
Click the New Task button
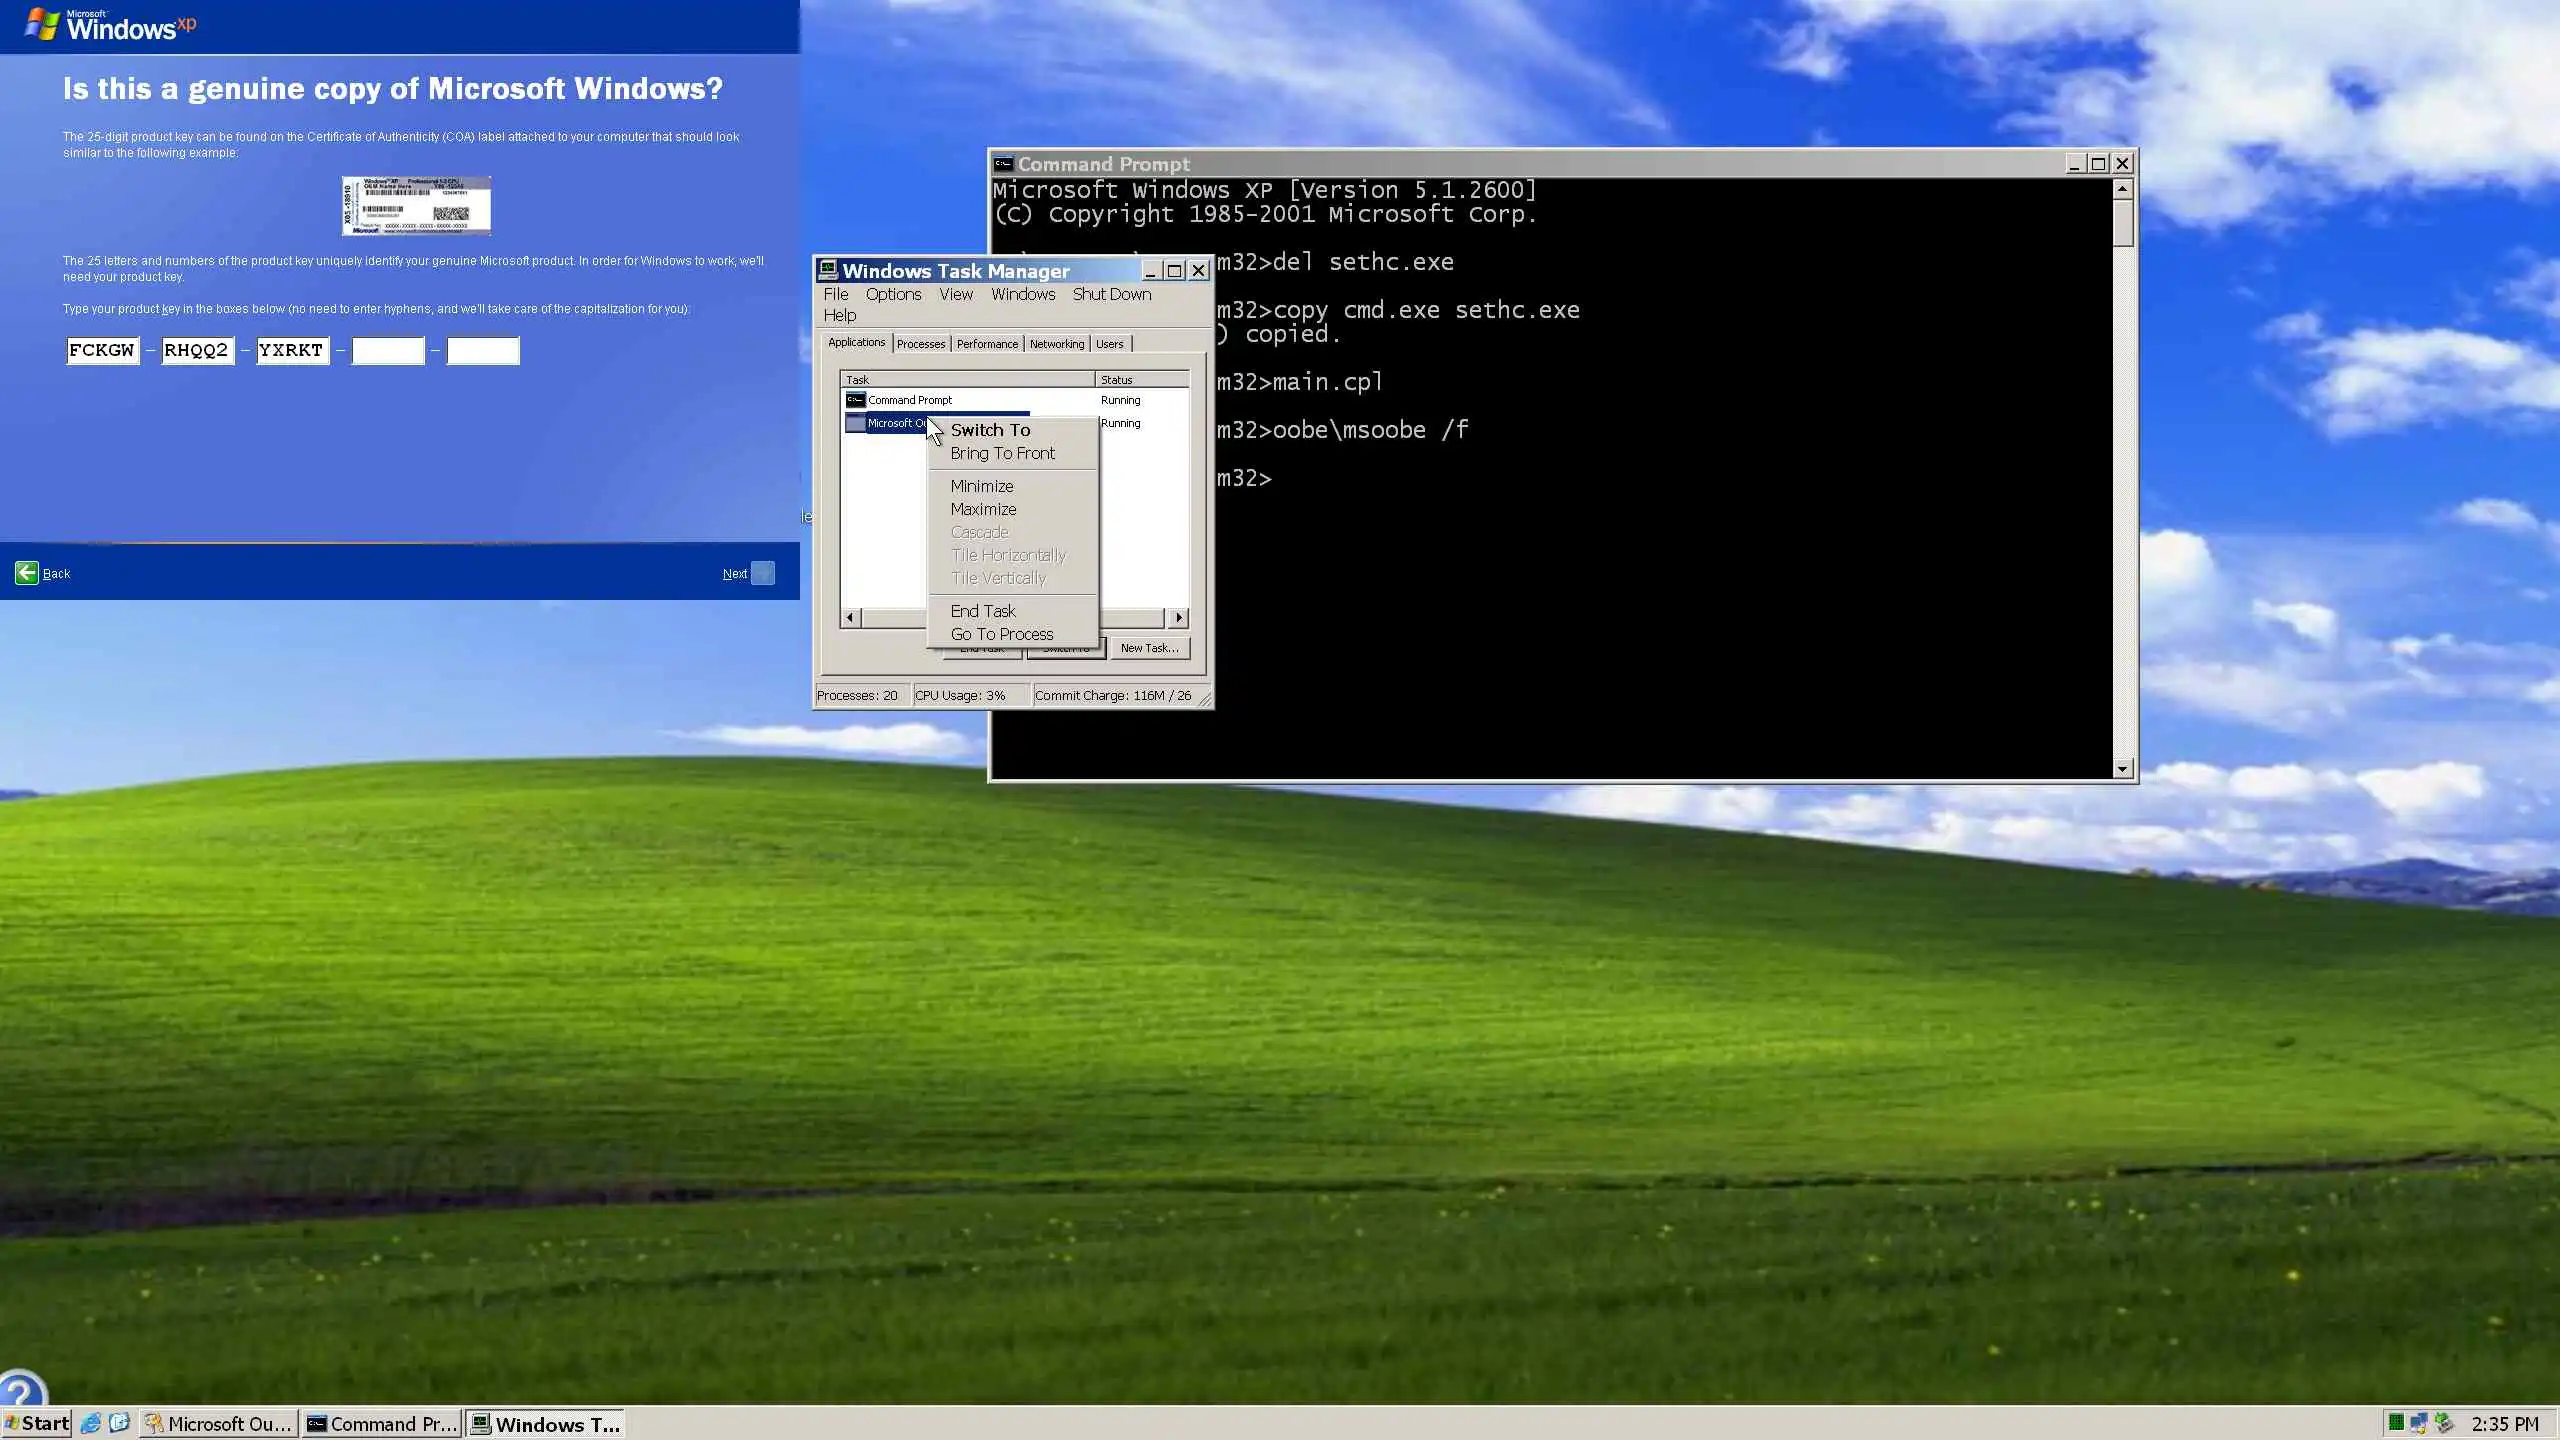pyautogui.click(x=1149, y=648)
